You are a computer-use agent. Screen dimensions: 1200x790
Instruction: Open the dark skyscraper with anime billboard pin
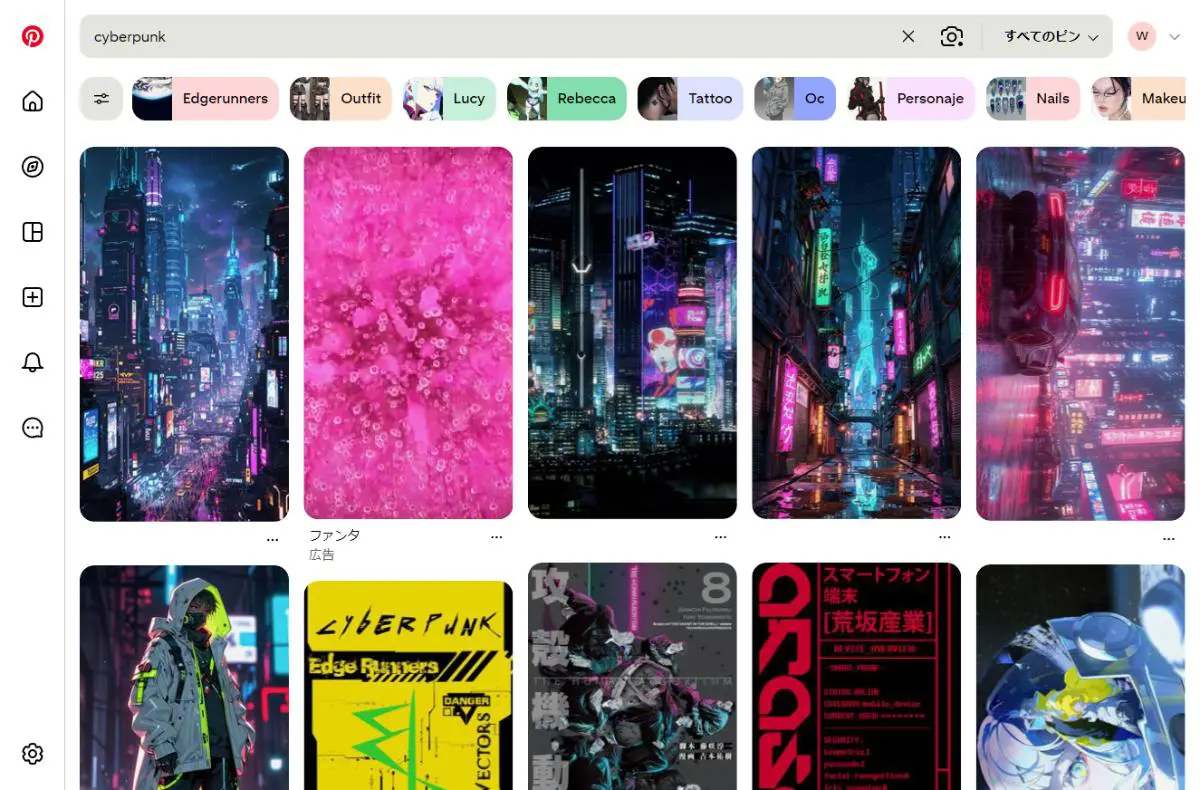(x=632, y=333)
